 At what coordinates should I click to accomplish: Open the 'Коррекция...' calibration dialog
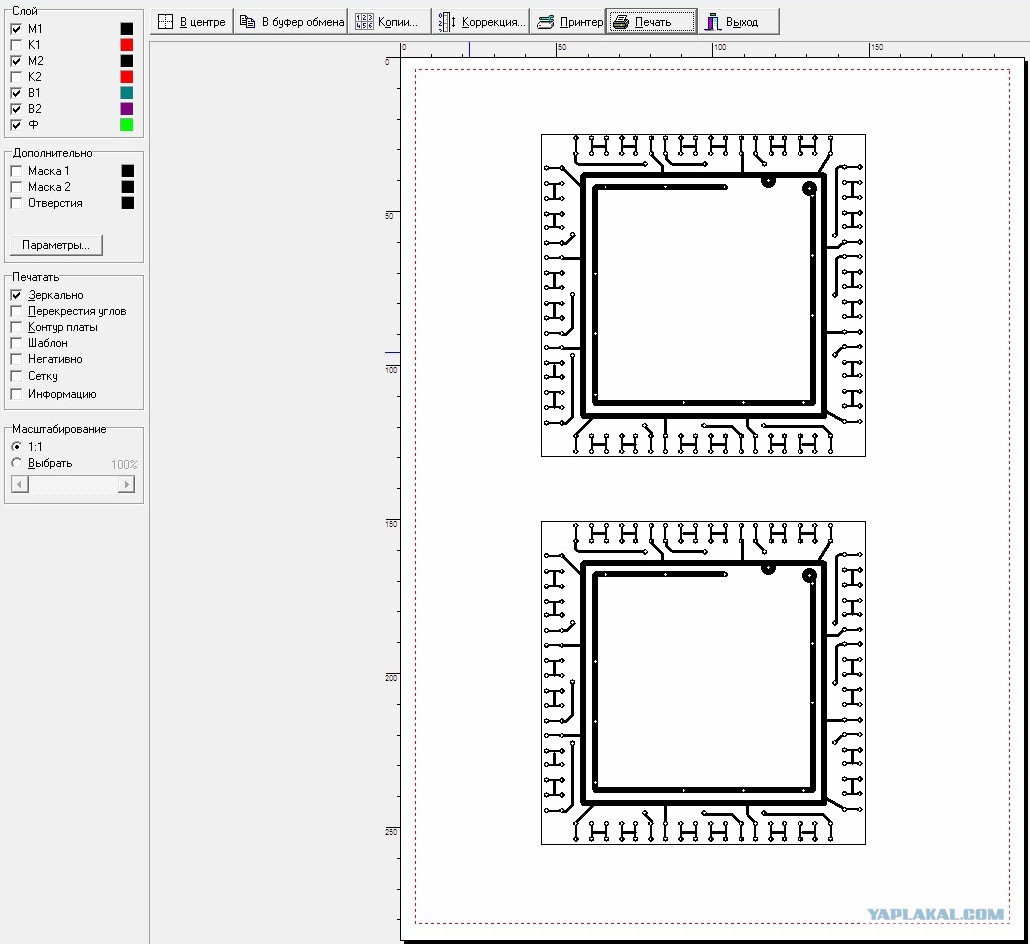[482, 22]
